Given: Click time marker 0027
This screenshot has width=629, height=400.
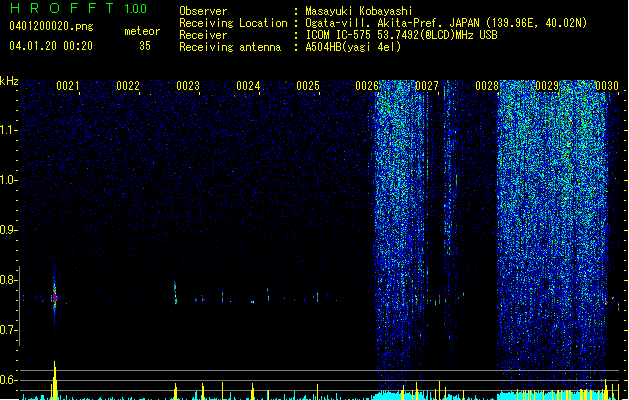Looking at the screenshot, I should [x=427, y=85].
